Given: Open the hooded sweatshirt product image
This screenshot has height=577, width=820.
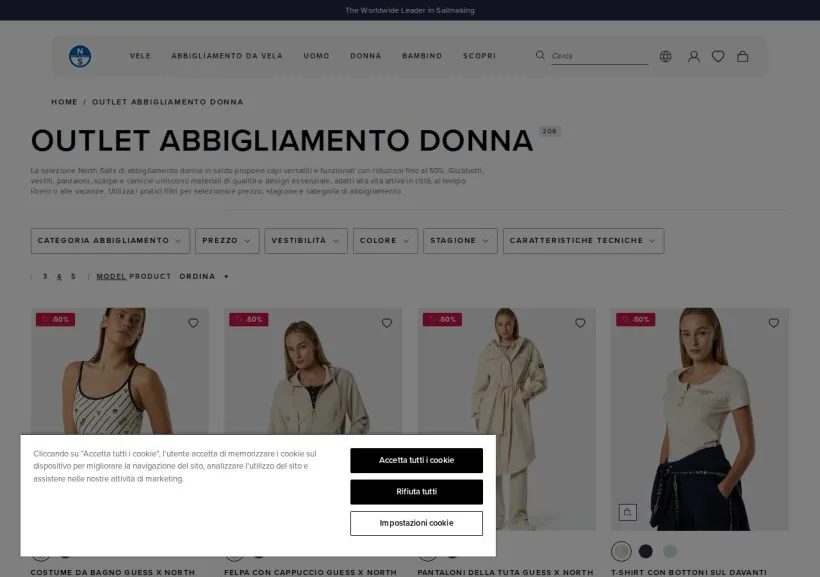Looking at the screenshot, I should click(x=313, y=371).
